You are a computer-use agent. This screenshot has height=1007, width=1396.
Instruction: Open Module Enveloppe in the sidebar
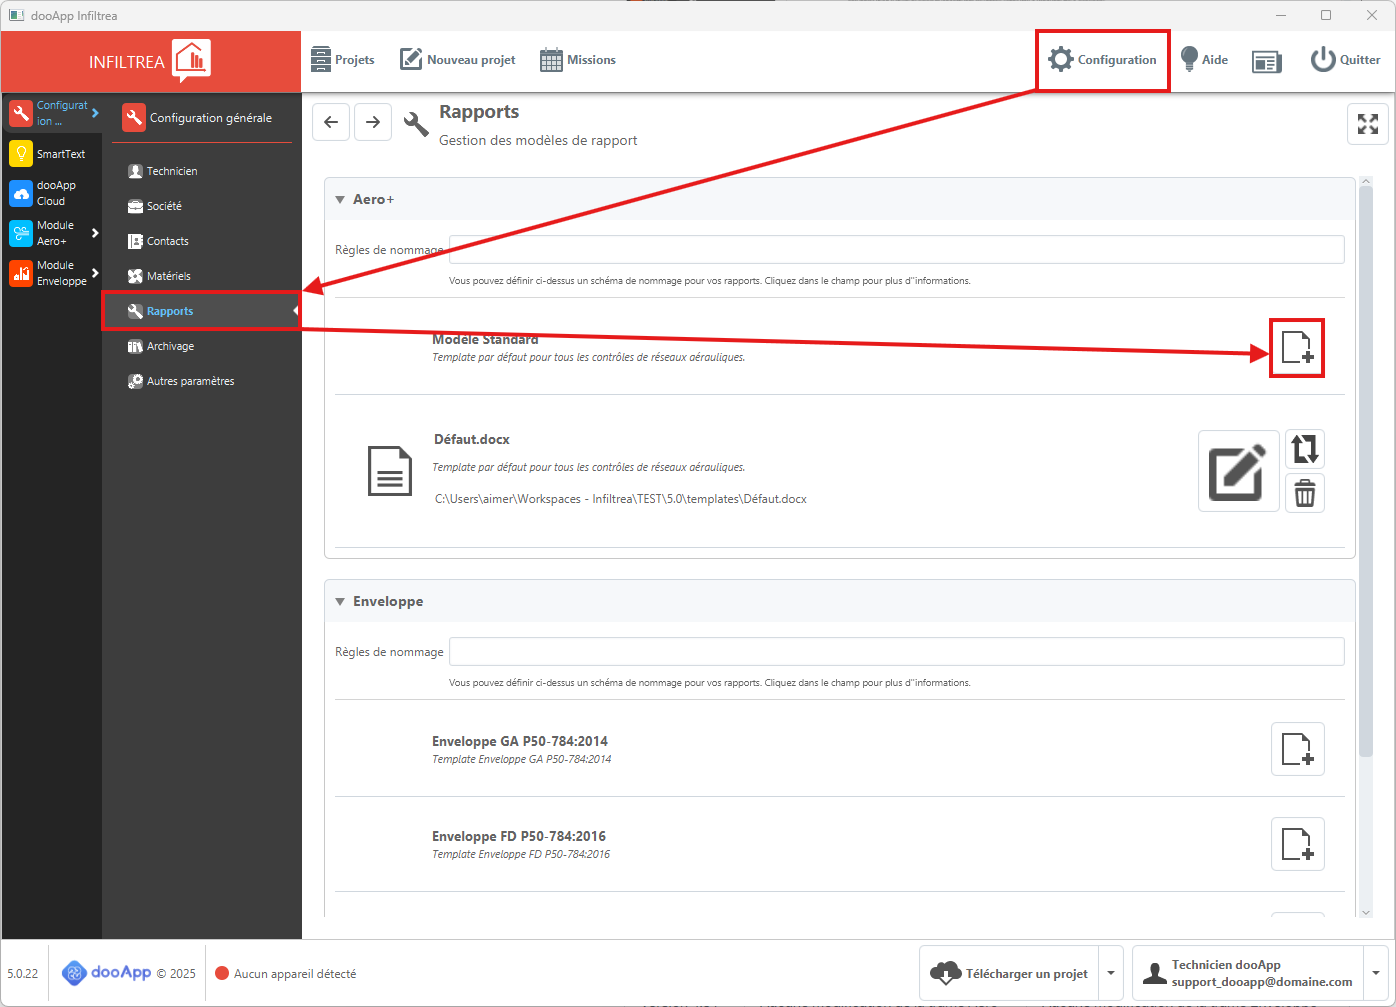point(48,273)
